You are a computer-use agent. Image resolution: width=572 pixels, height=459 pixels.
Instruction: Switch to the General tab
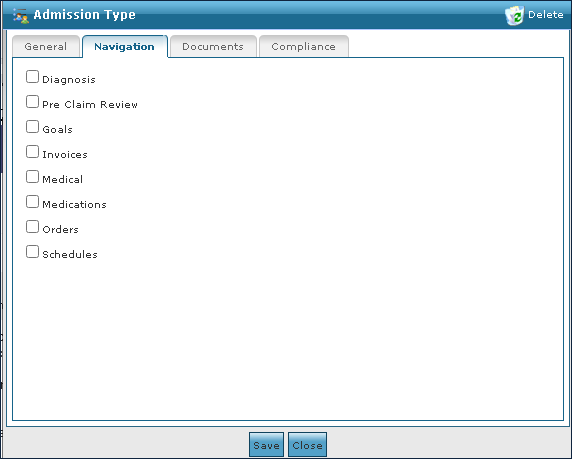click(46, 46)
